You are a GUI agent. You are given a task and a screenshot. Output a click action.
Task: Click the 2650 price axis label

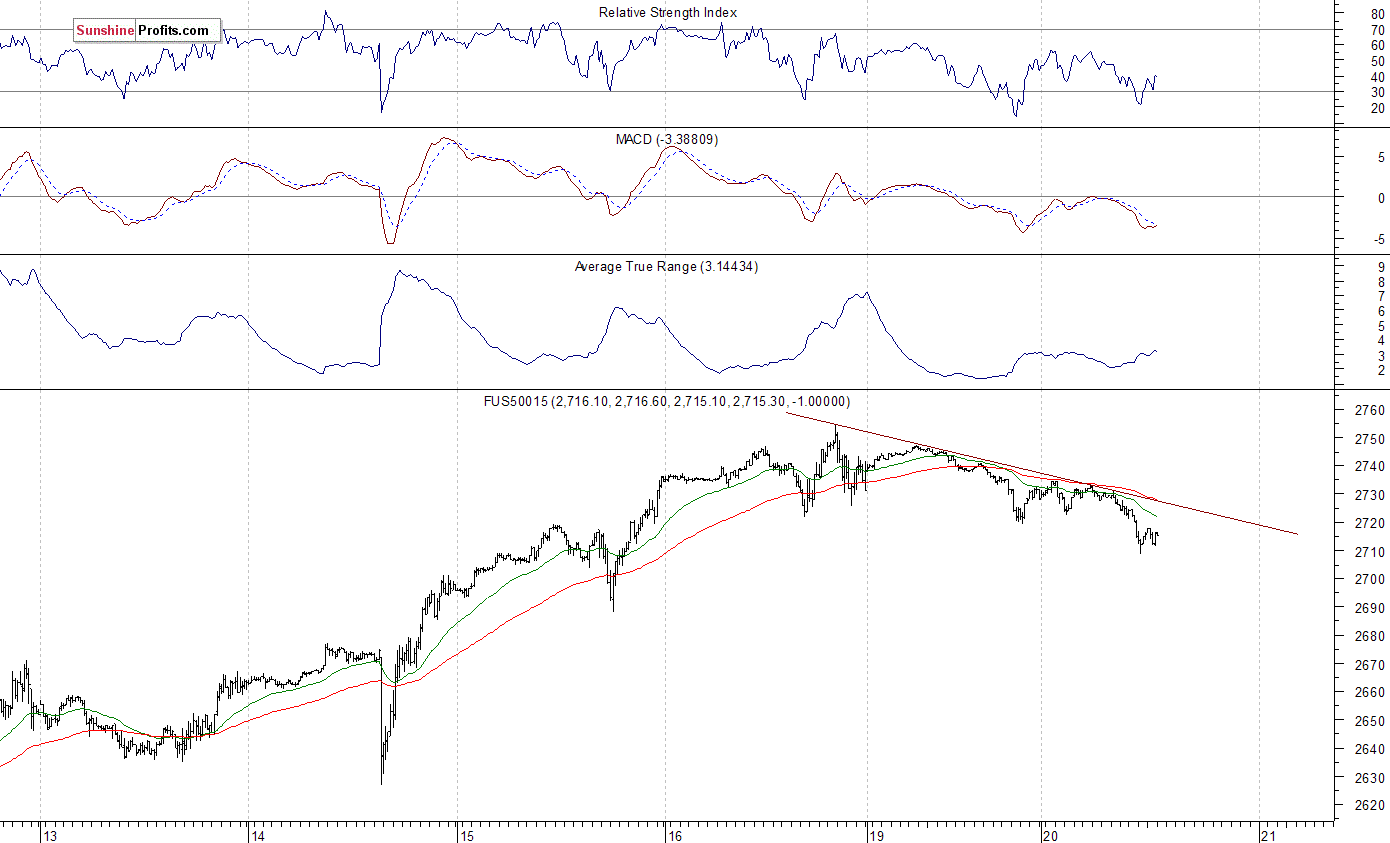1370,721
